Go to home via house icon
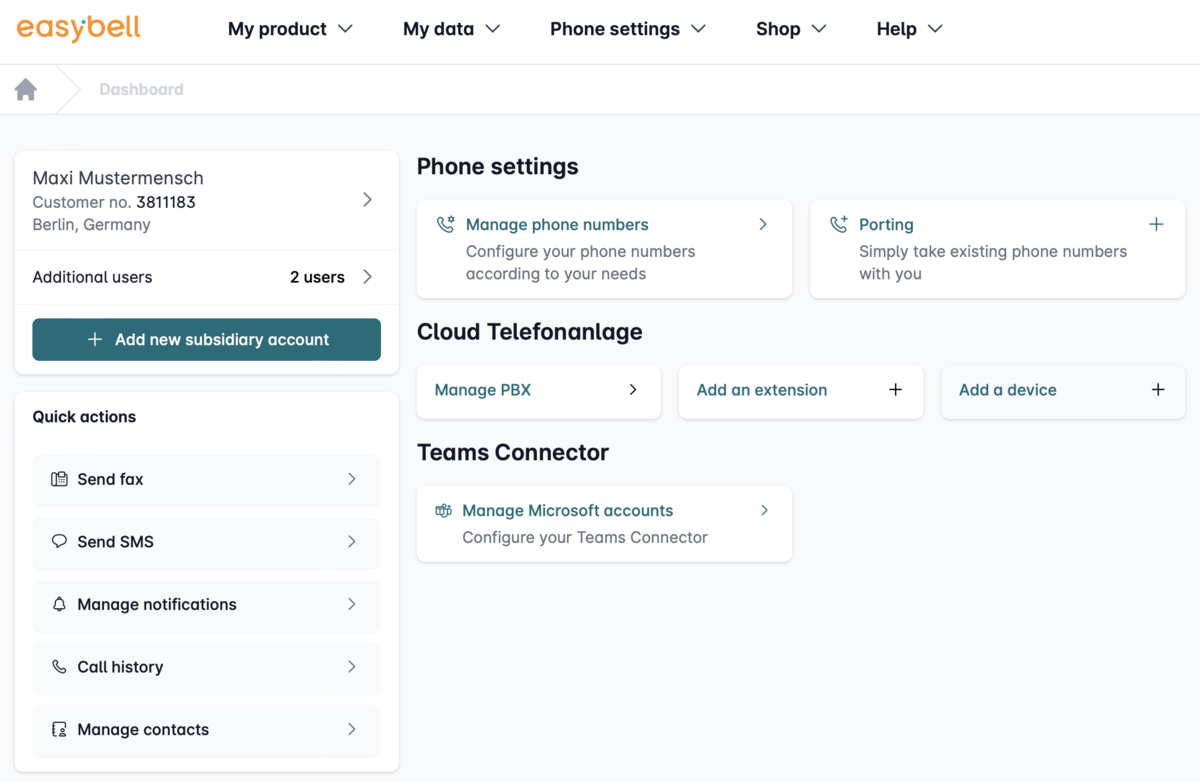Image resolution: width=1200 pixels, height=782 pixels. pos(26,89)
